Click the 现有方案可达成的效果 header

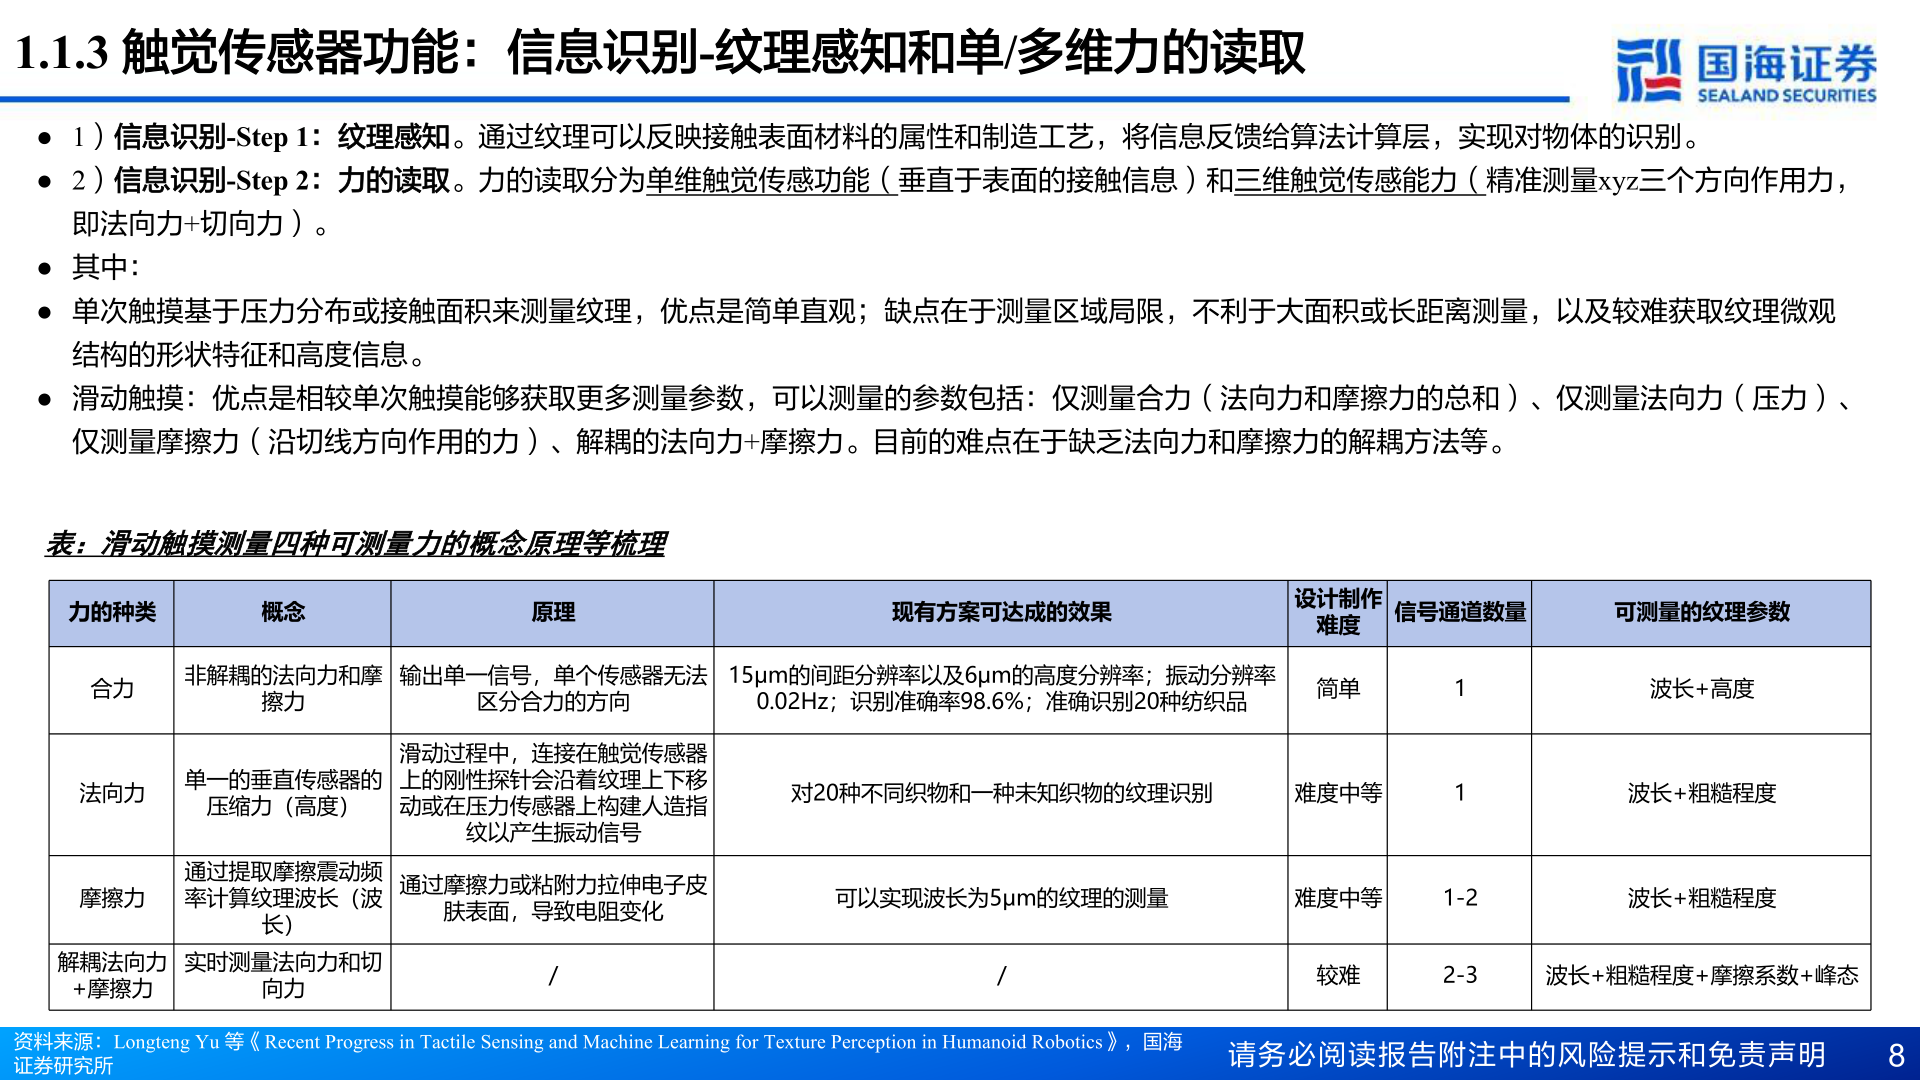point(1000,614)
